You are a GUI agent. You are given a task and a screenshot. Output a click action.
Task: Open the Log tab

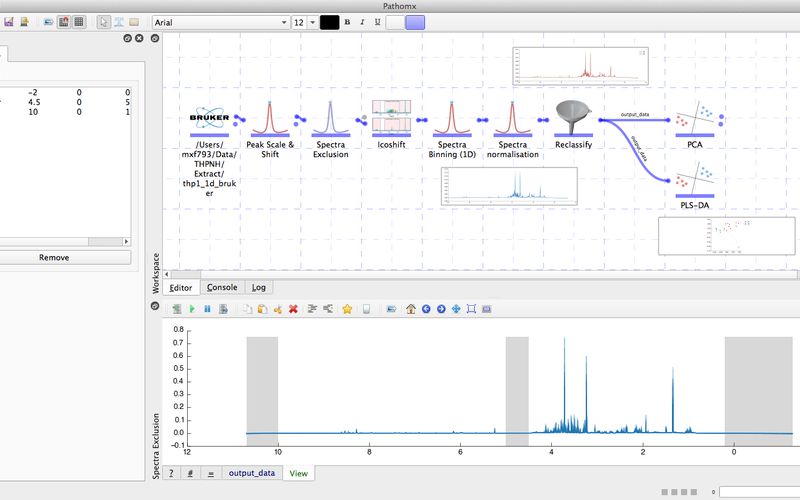[259, 288]
